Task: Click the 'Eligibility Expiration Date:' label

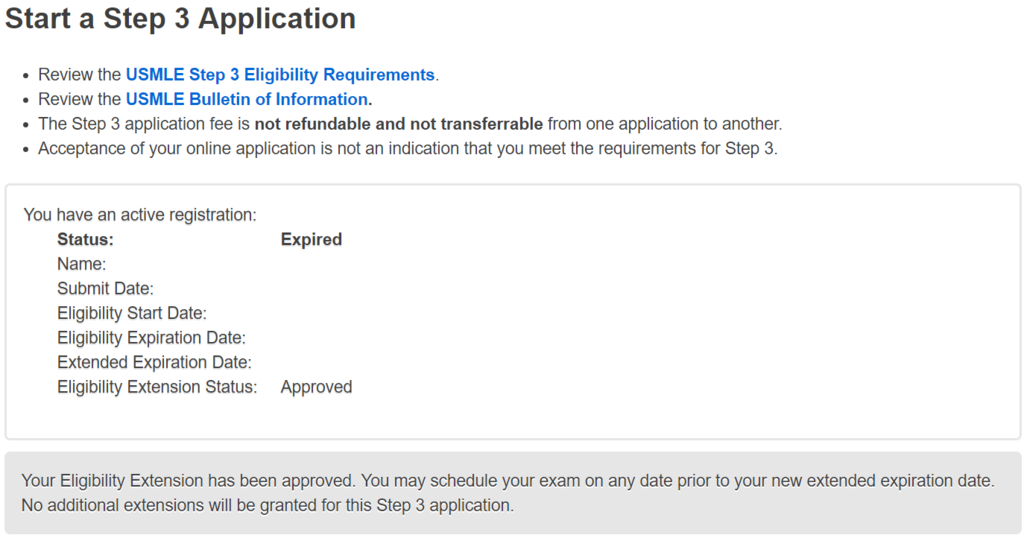Action: [151, 338]
